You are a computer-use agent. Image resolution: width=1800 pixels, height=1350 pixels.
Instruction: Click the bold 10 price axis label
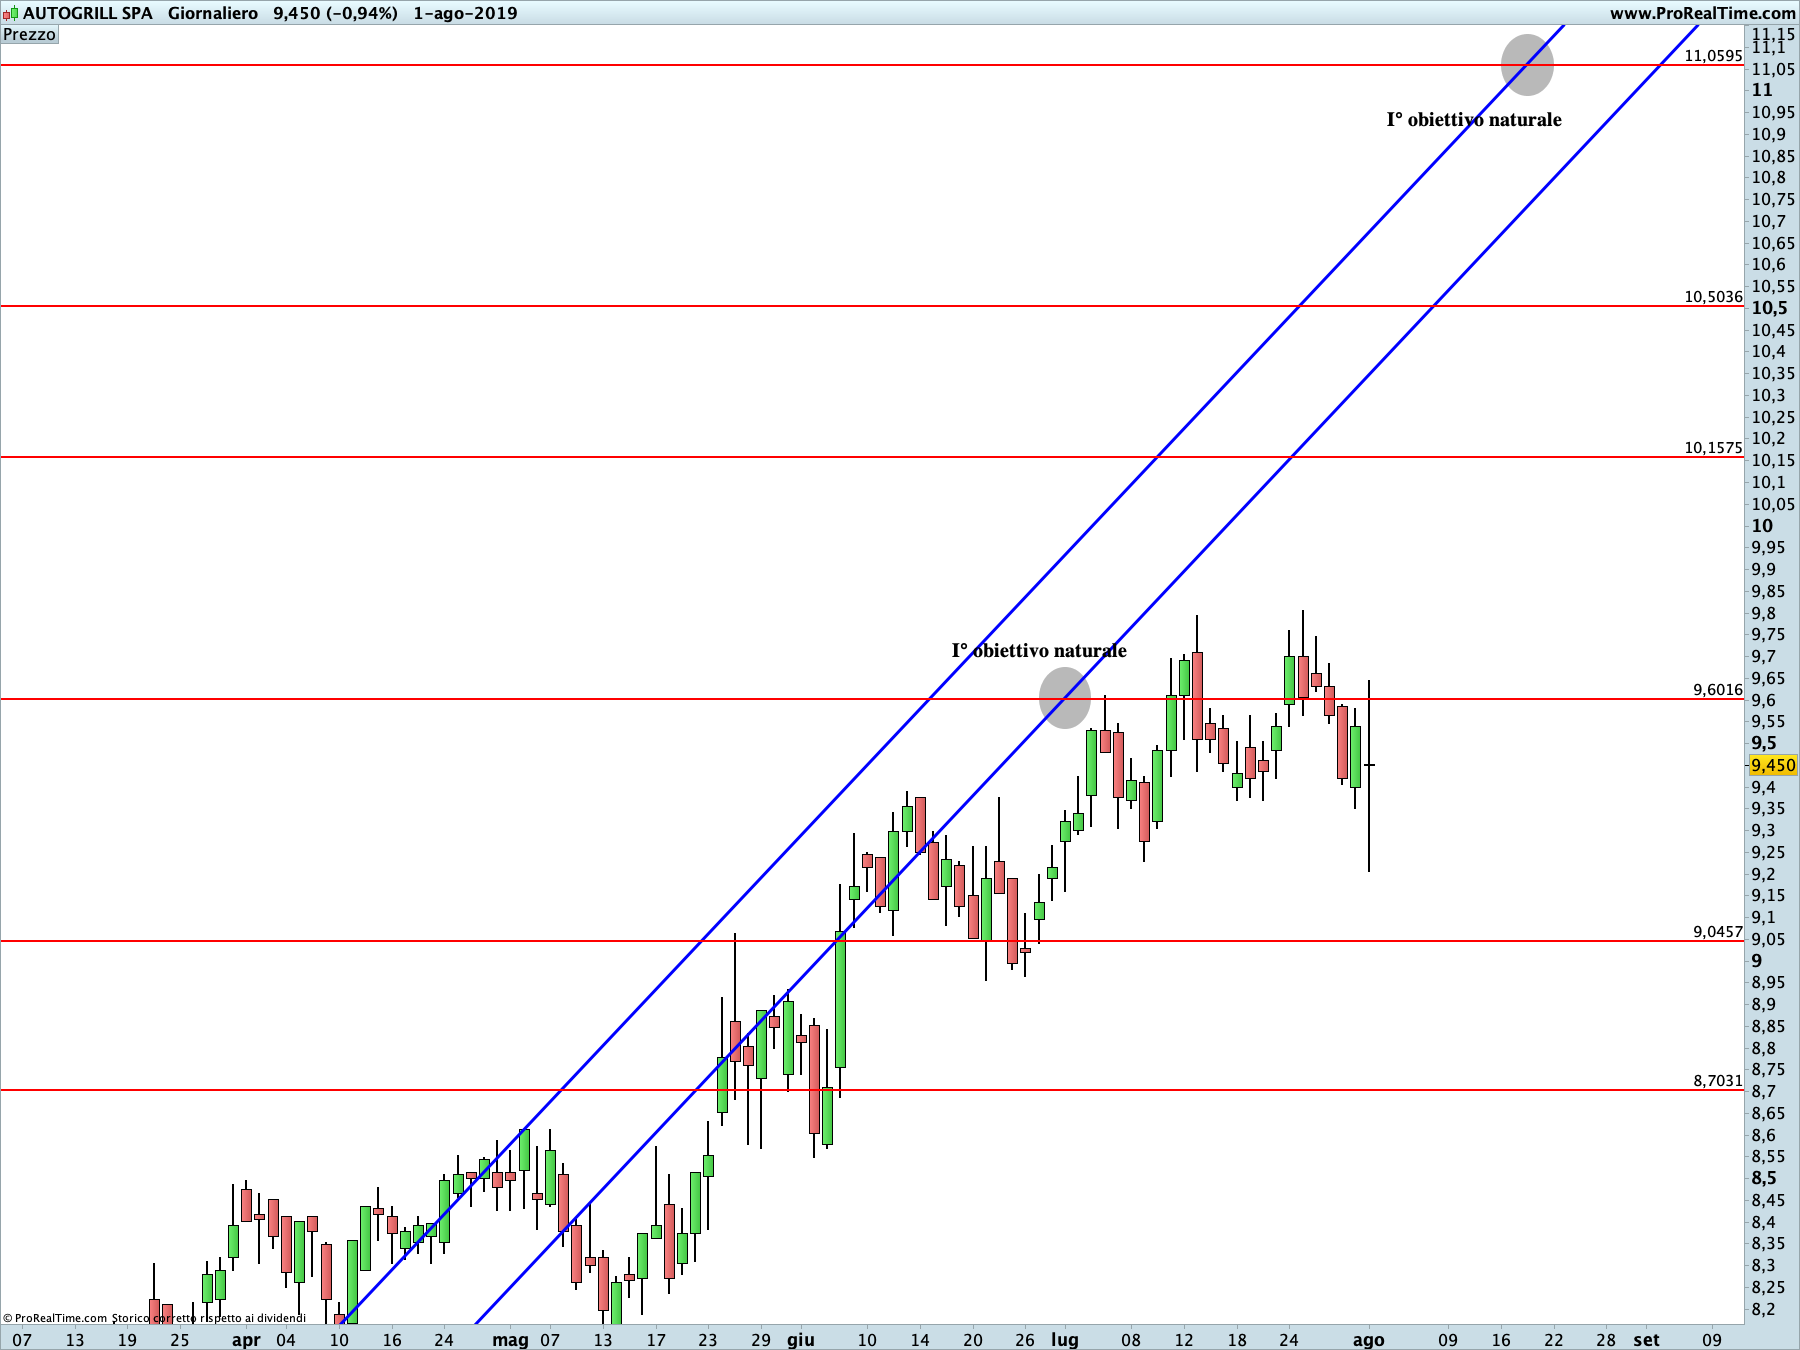pos(1762,526)
